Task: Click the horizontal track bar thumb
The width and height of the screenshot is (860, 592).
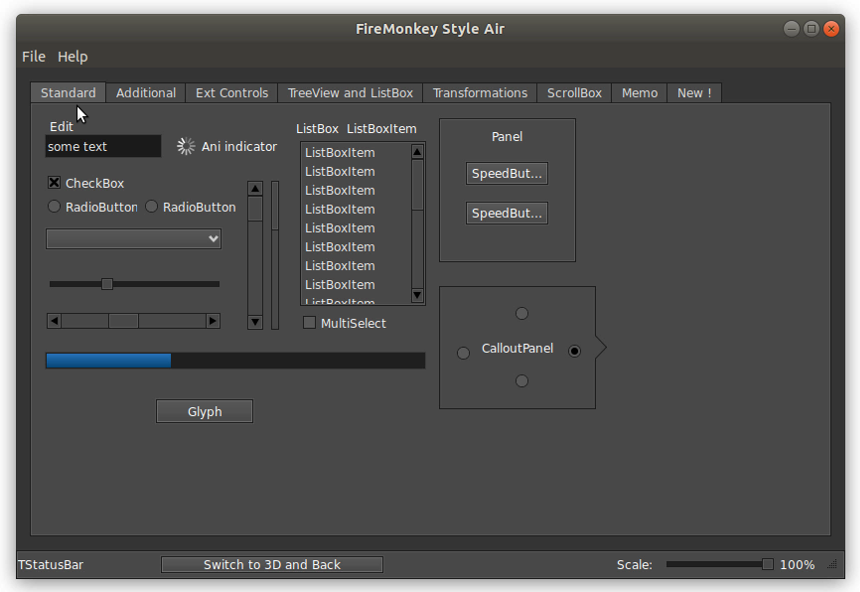Action: tap(107, 284)
